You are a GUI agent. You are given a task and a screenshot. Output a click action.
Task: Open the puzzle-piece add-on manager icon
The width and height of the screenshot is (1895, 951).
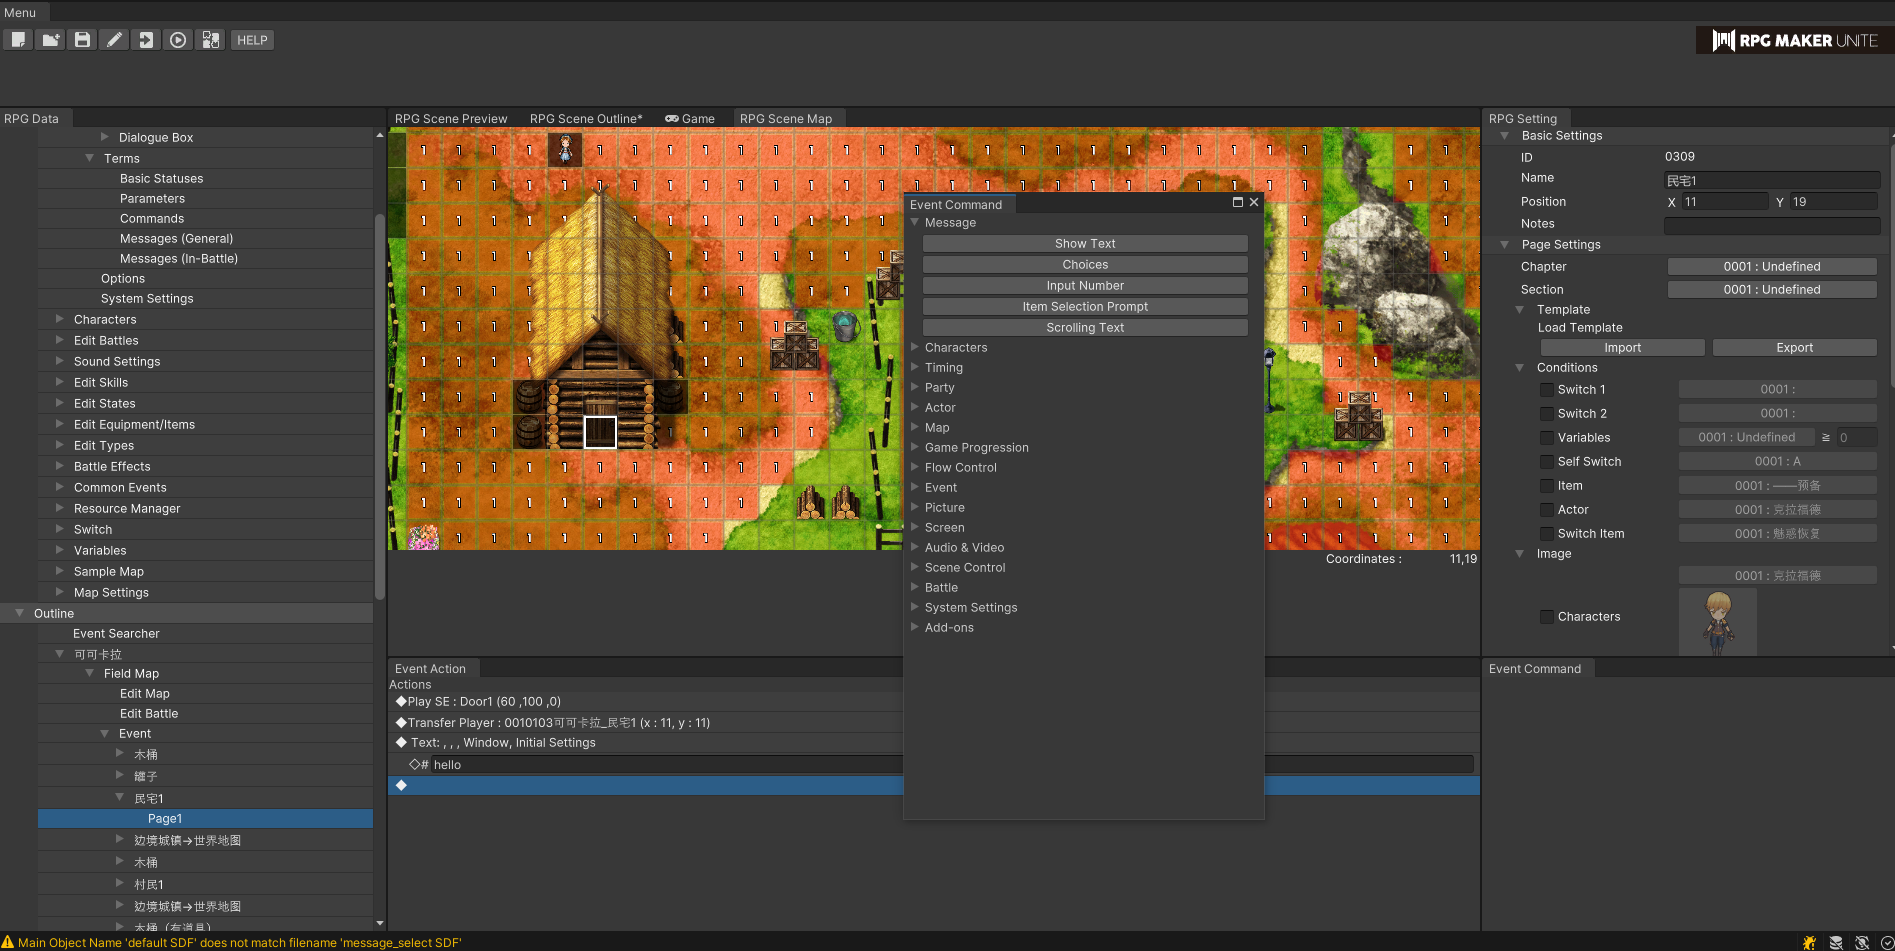pyautogui.click(x=210, y=40)
